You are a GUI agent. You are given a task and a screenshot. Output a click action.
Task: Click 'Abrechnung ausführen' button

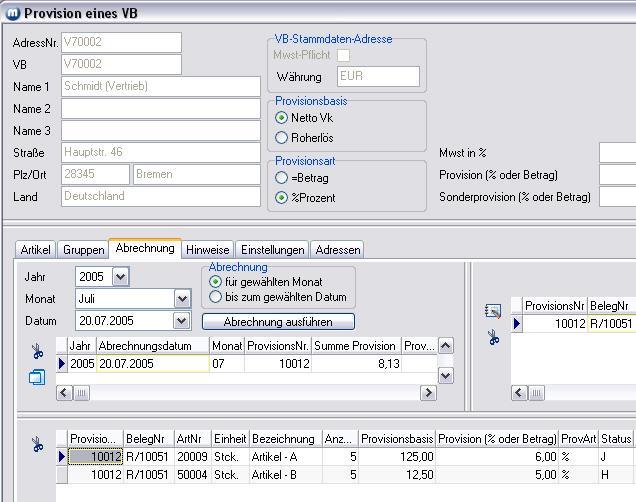(279, 322)
